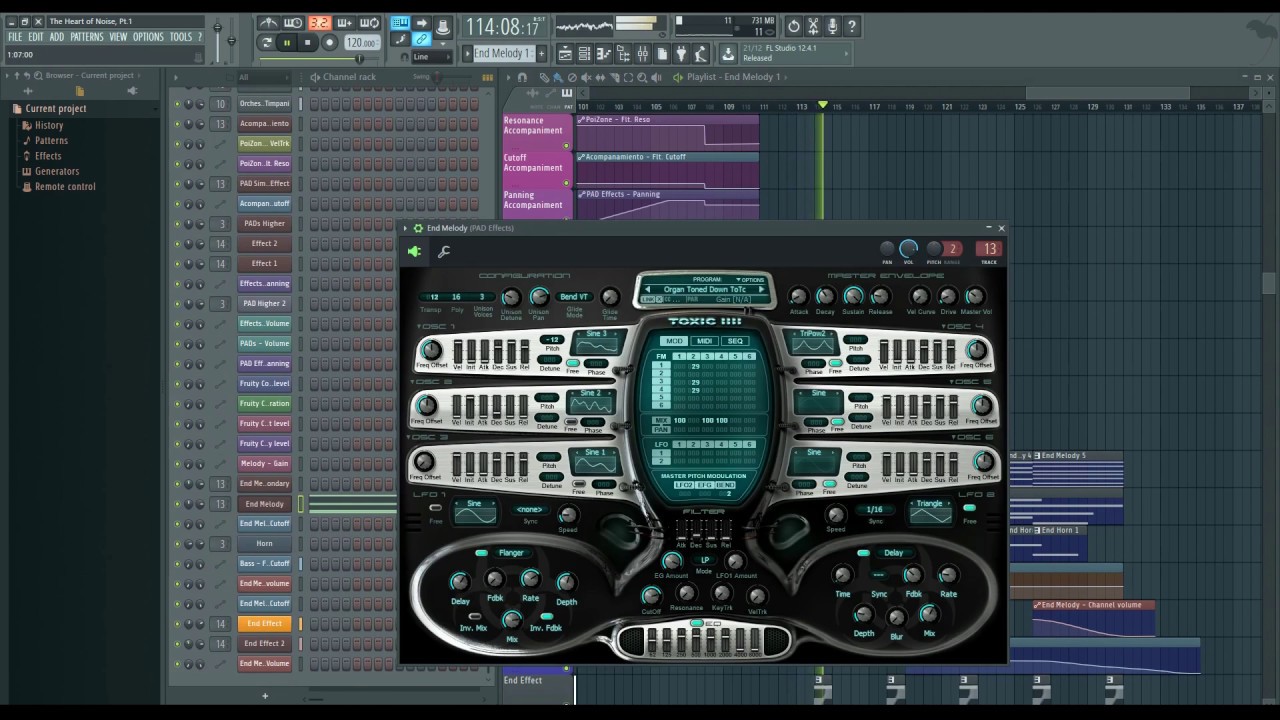This screenshot has height=720, width=1280.
Task: Open the TOOLS menu
Action: (180, 37)
